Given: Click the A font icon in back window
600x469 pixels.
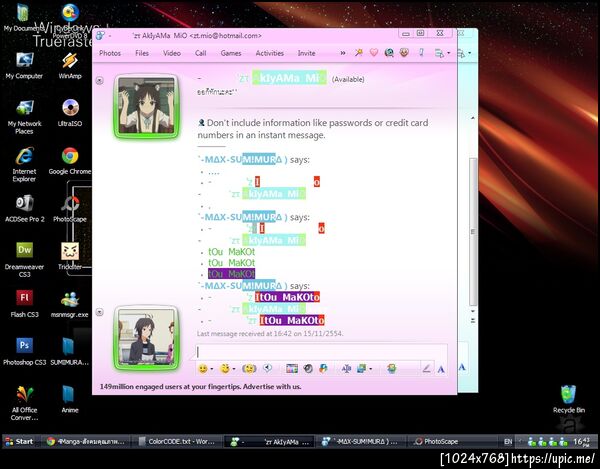Looking at the screenshot, I should [x=462, y=368].
